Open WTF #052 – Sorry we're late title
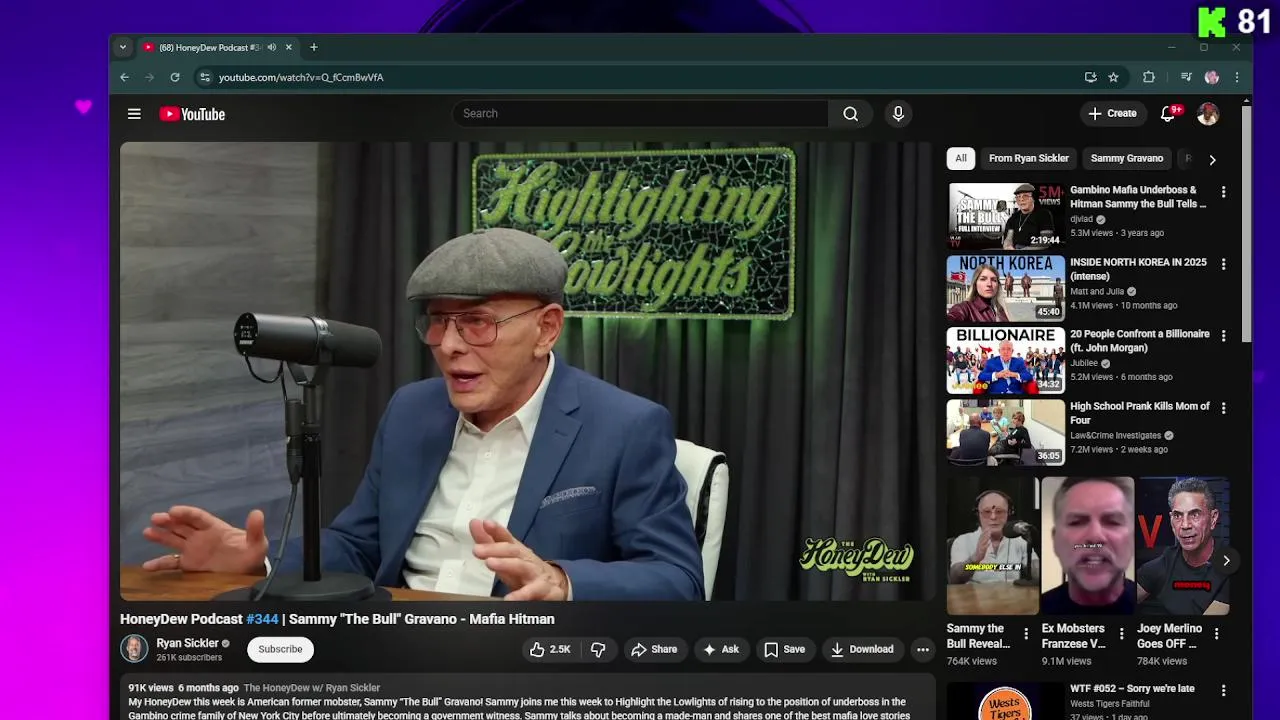Screen dimensions: 1280x720 pos(1132,689)
